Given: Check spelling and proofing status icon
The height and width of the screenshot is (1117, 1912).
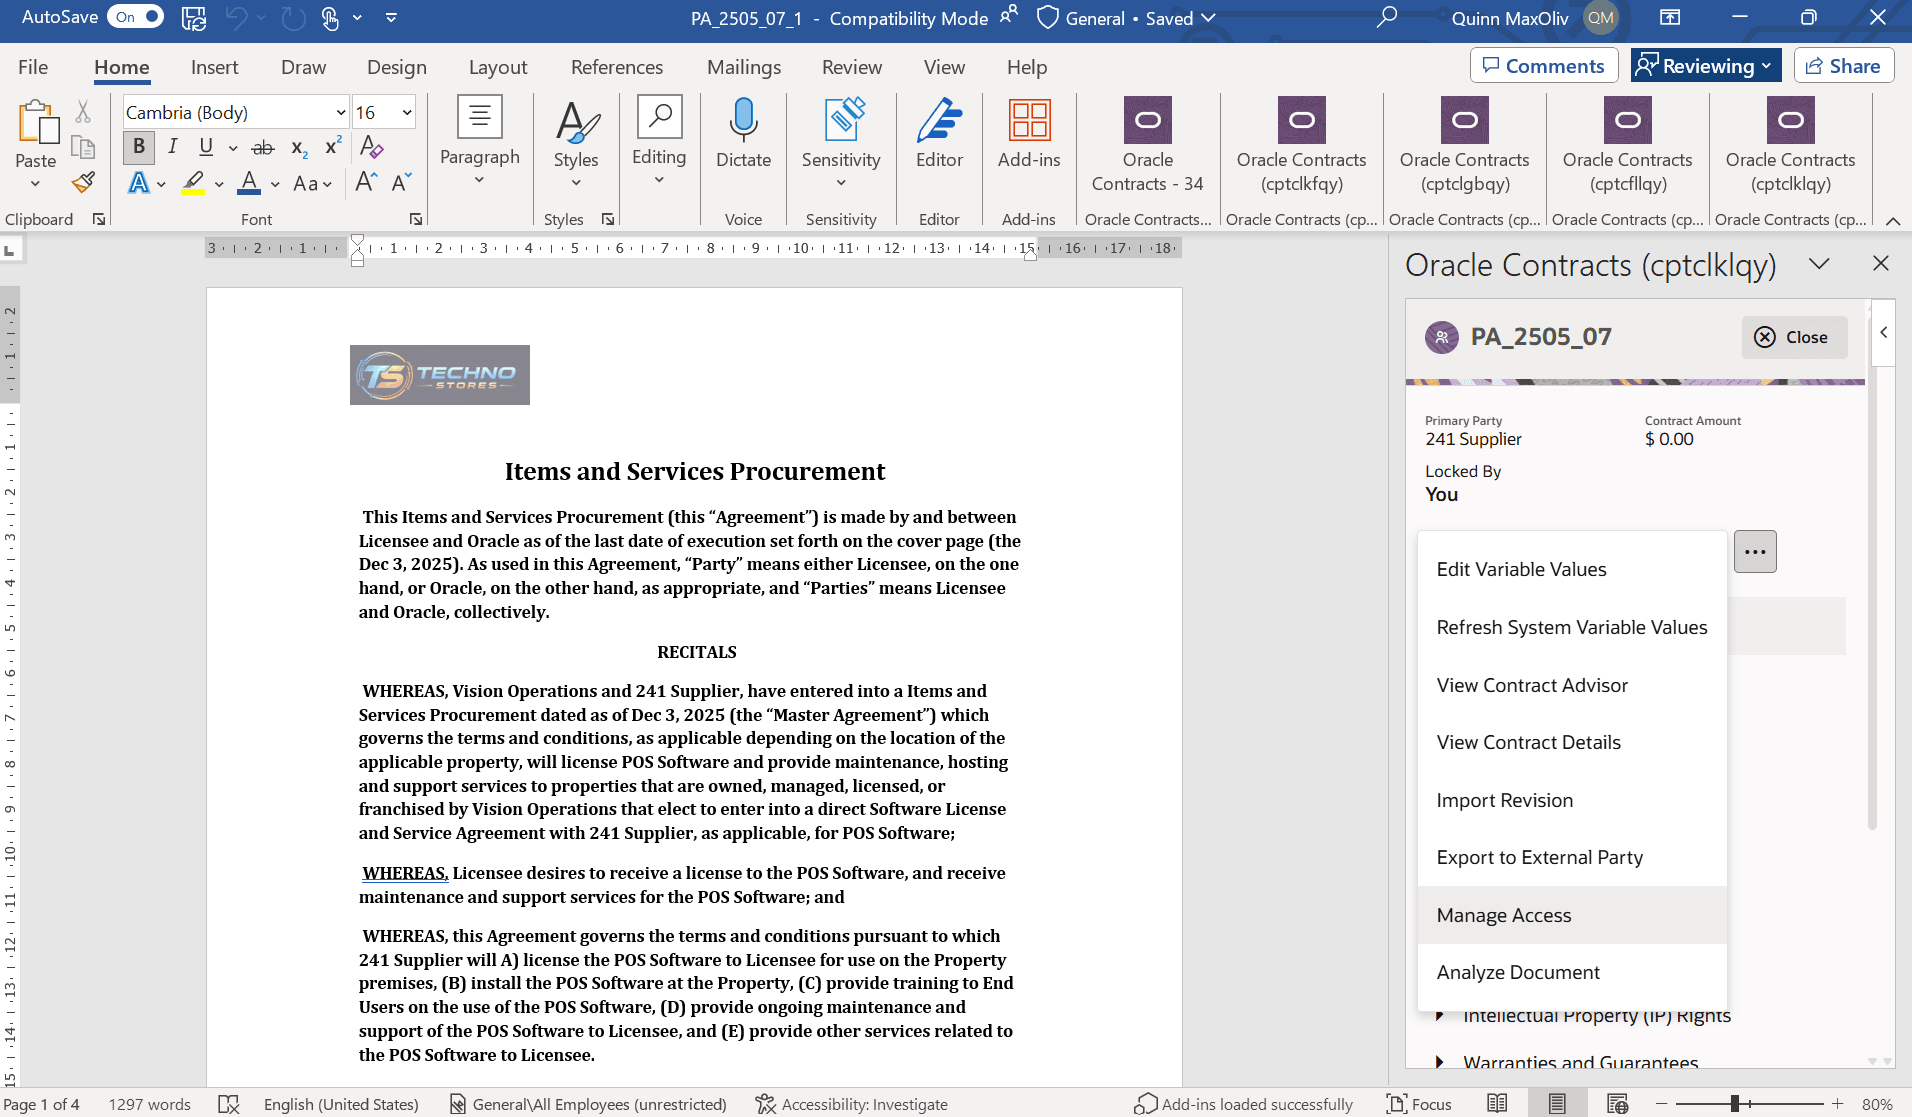Looking at the screenshot, I should pos(229,1104).
